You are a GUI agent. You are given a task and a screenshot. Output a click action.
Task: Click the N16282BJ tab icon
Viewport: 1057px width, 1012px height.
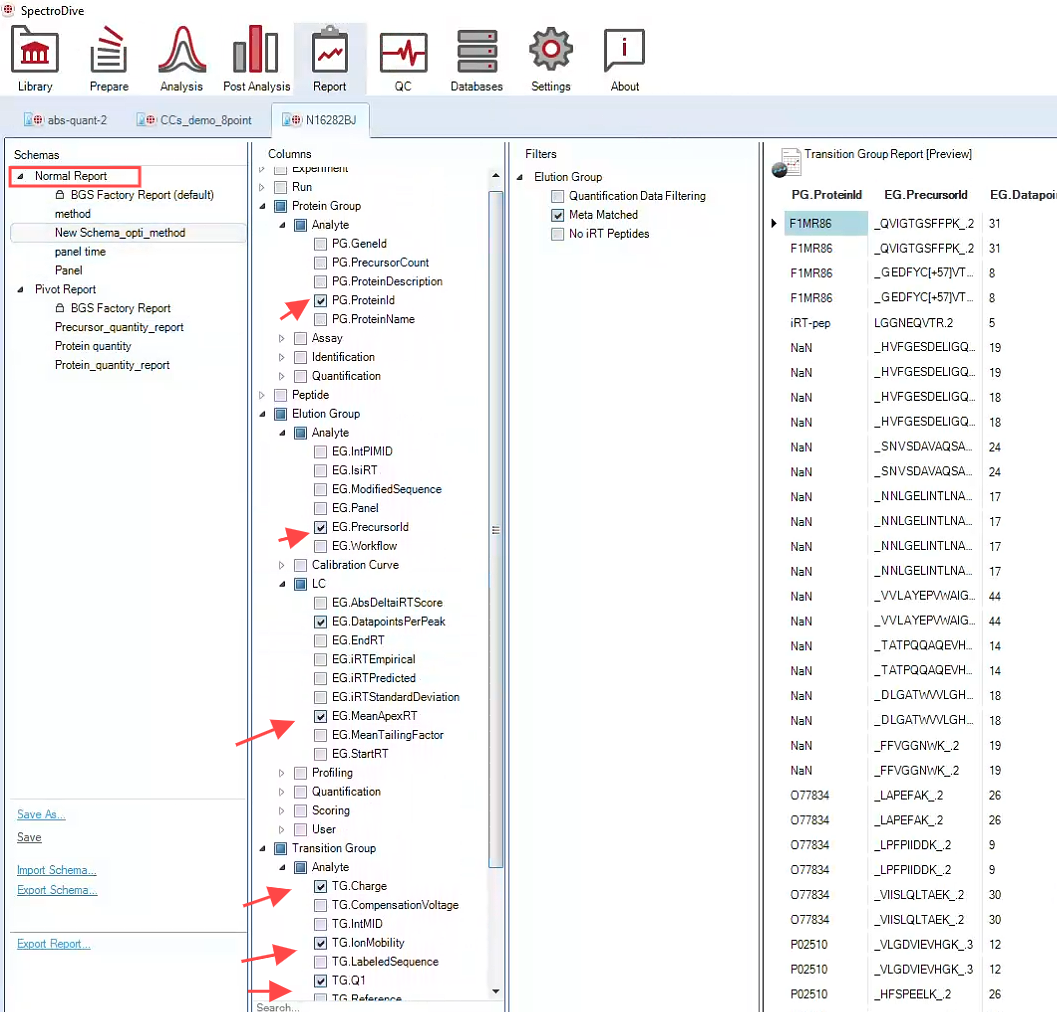pos(292,120)
